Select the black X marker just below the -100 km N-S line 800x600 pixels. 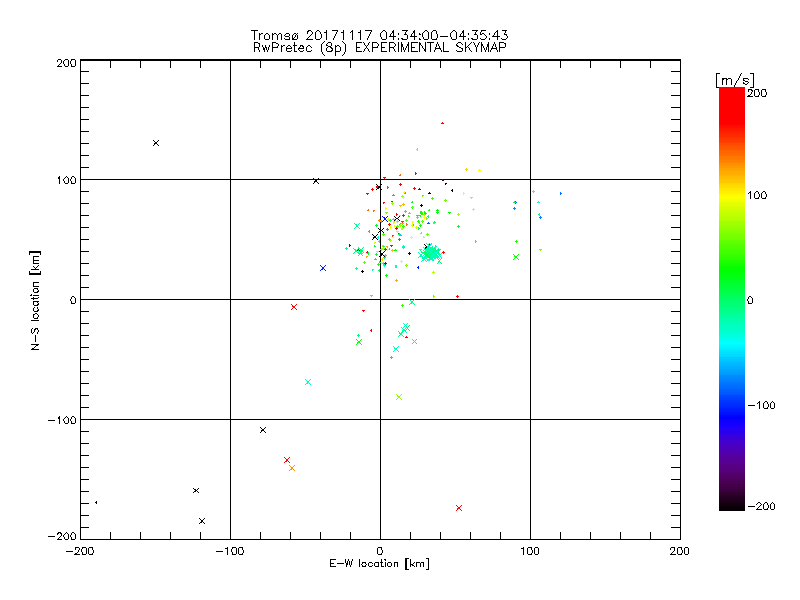pos(263,430)
